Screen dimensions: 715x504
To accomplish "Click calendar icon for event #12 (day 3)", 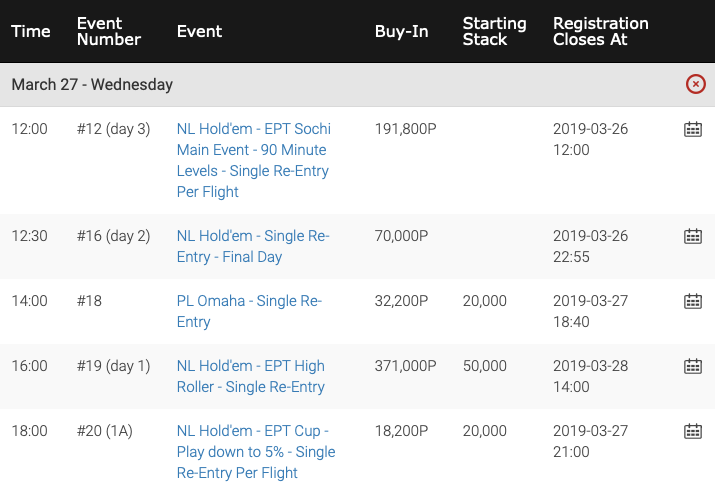I will coord(693,129).
